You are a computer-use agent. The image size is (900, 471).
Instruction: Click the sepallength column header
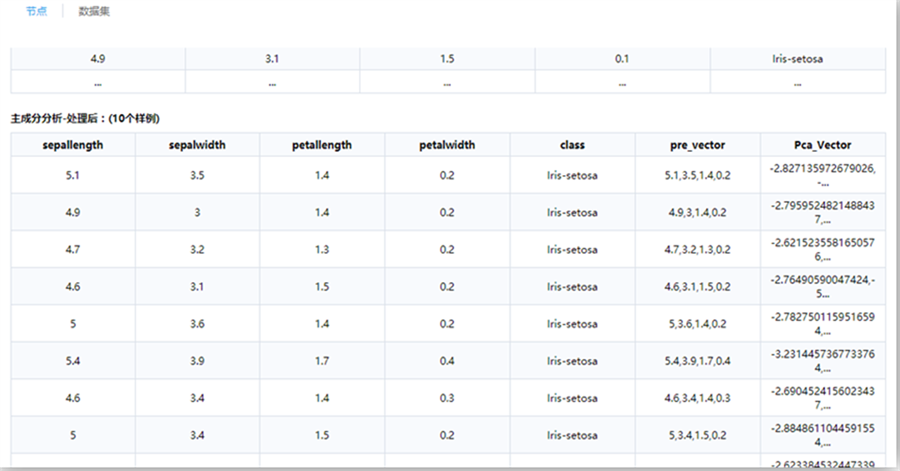pos(72,145)
